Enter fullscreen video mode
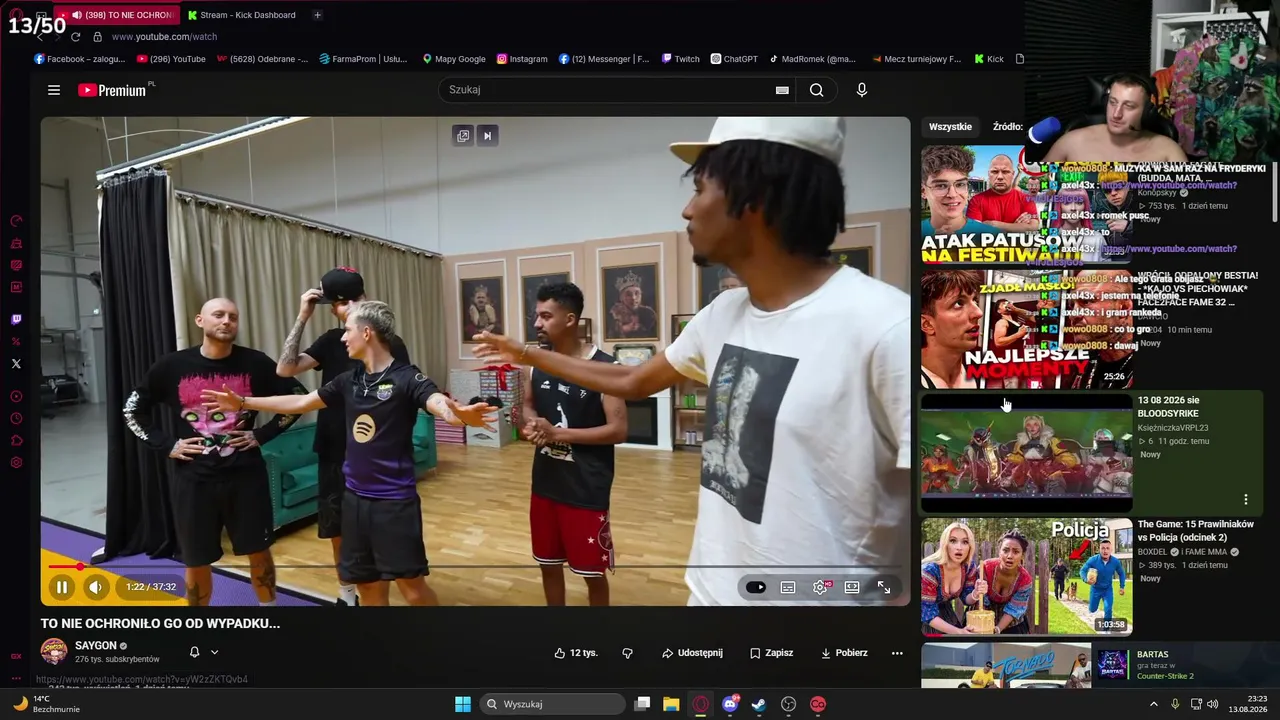The width and height of the screenshot is (1280, 720). [884, 587]
